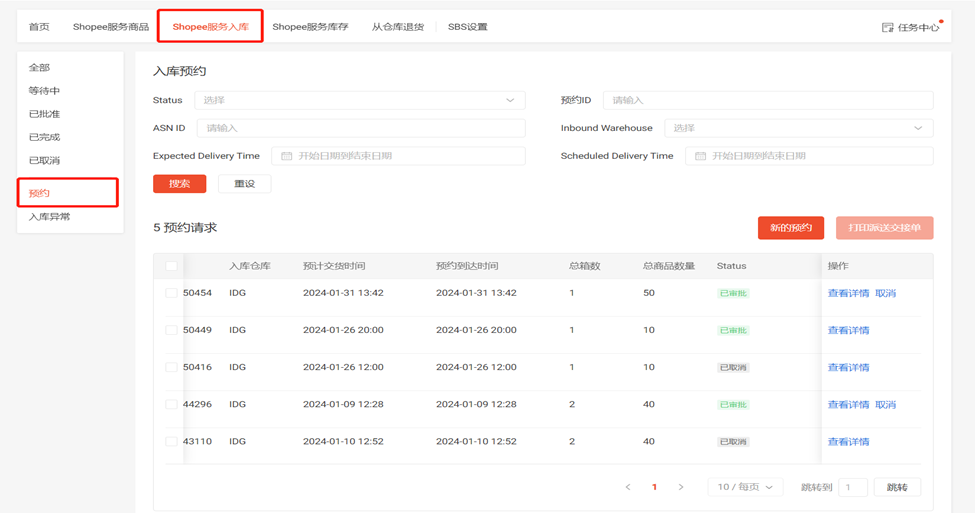Screen dimensions: 975x513
Task: Create a new booking with 新的预约
Action: point(790,228)
